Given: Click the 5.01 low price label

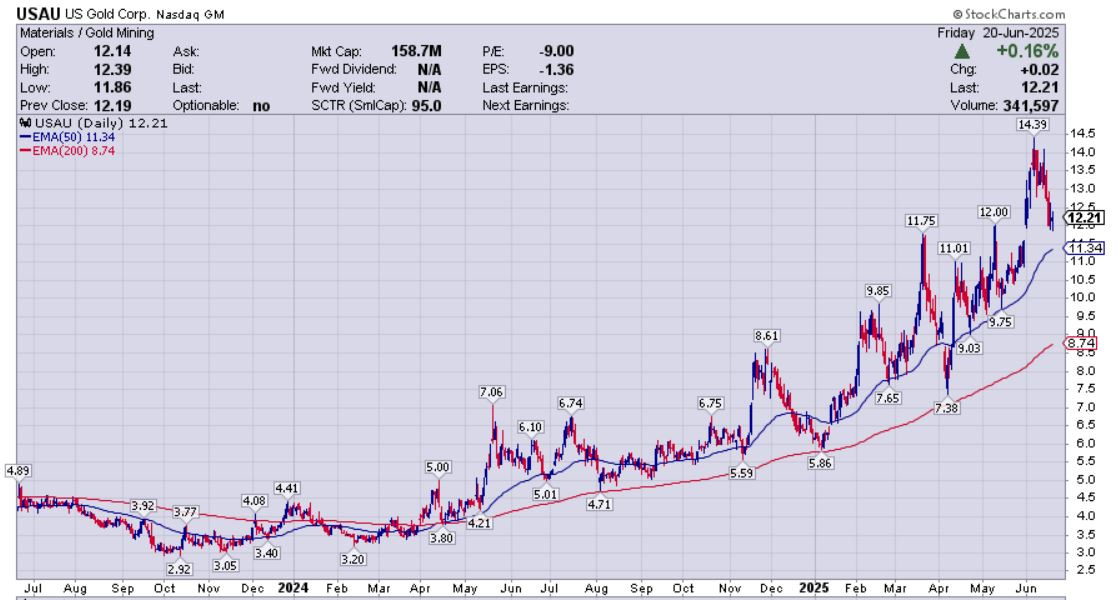Looking at the screenshot, I should point(545,495).
